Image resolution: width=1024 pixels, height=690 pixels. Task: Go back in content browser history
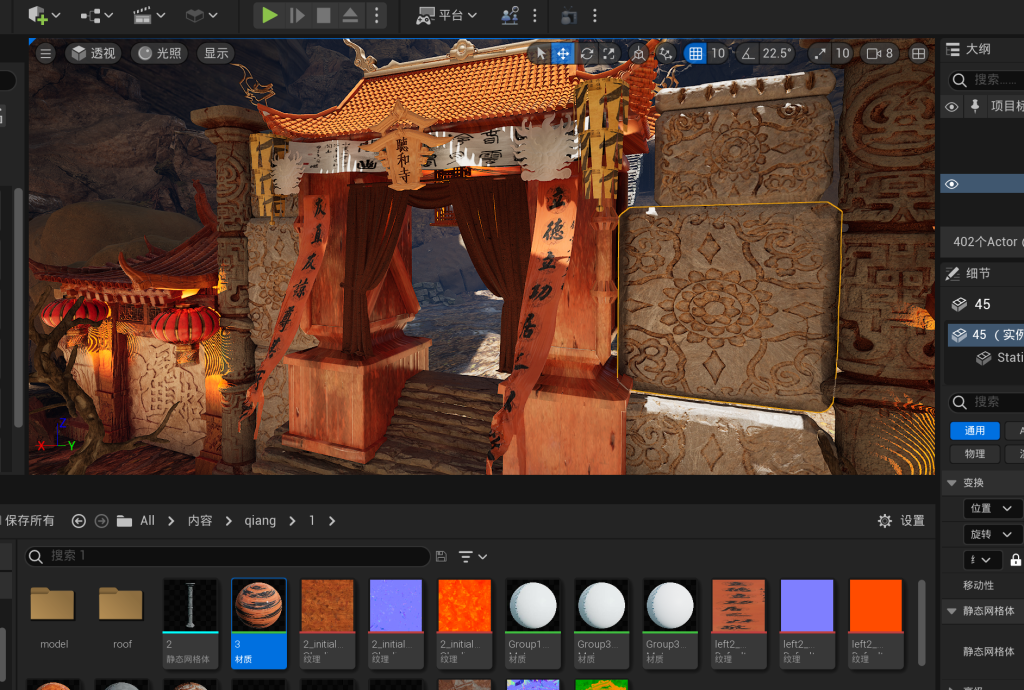pos(78,521)
